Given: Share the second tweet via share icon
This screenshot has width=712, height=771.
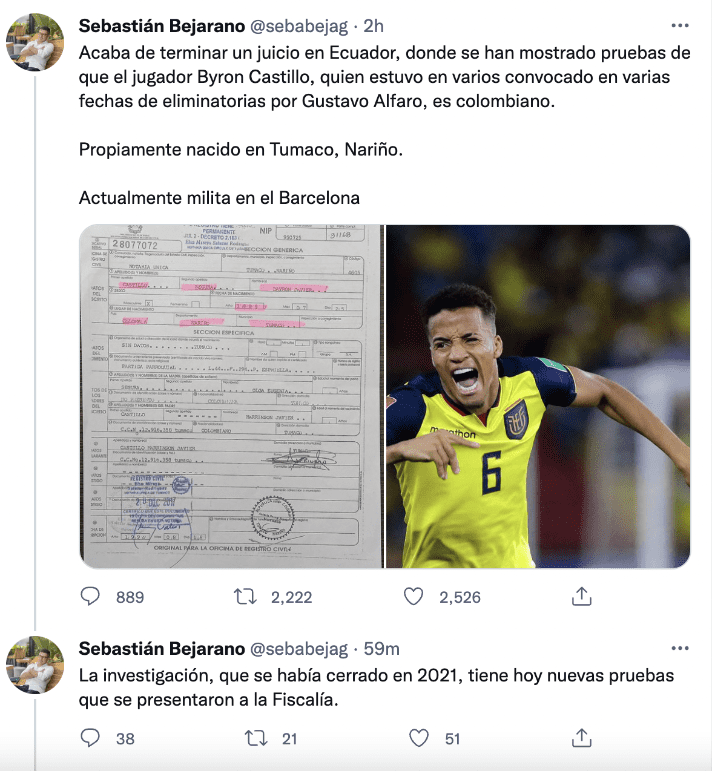Looking at the screenshot, I should tap(582, 738).
